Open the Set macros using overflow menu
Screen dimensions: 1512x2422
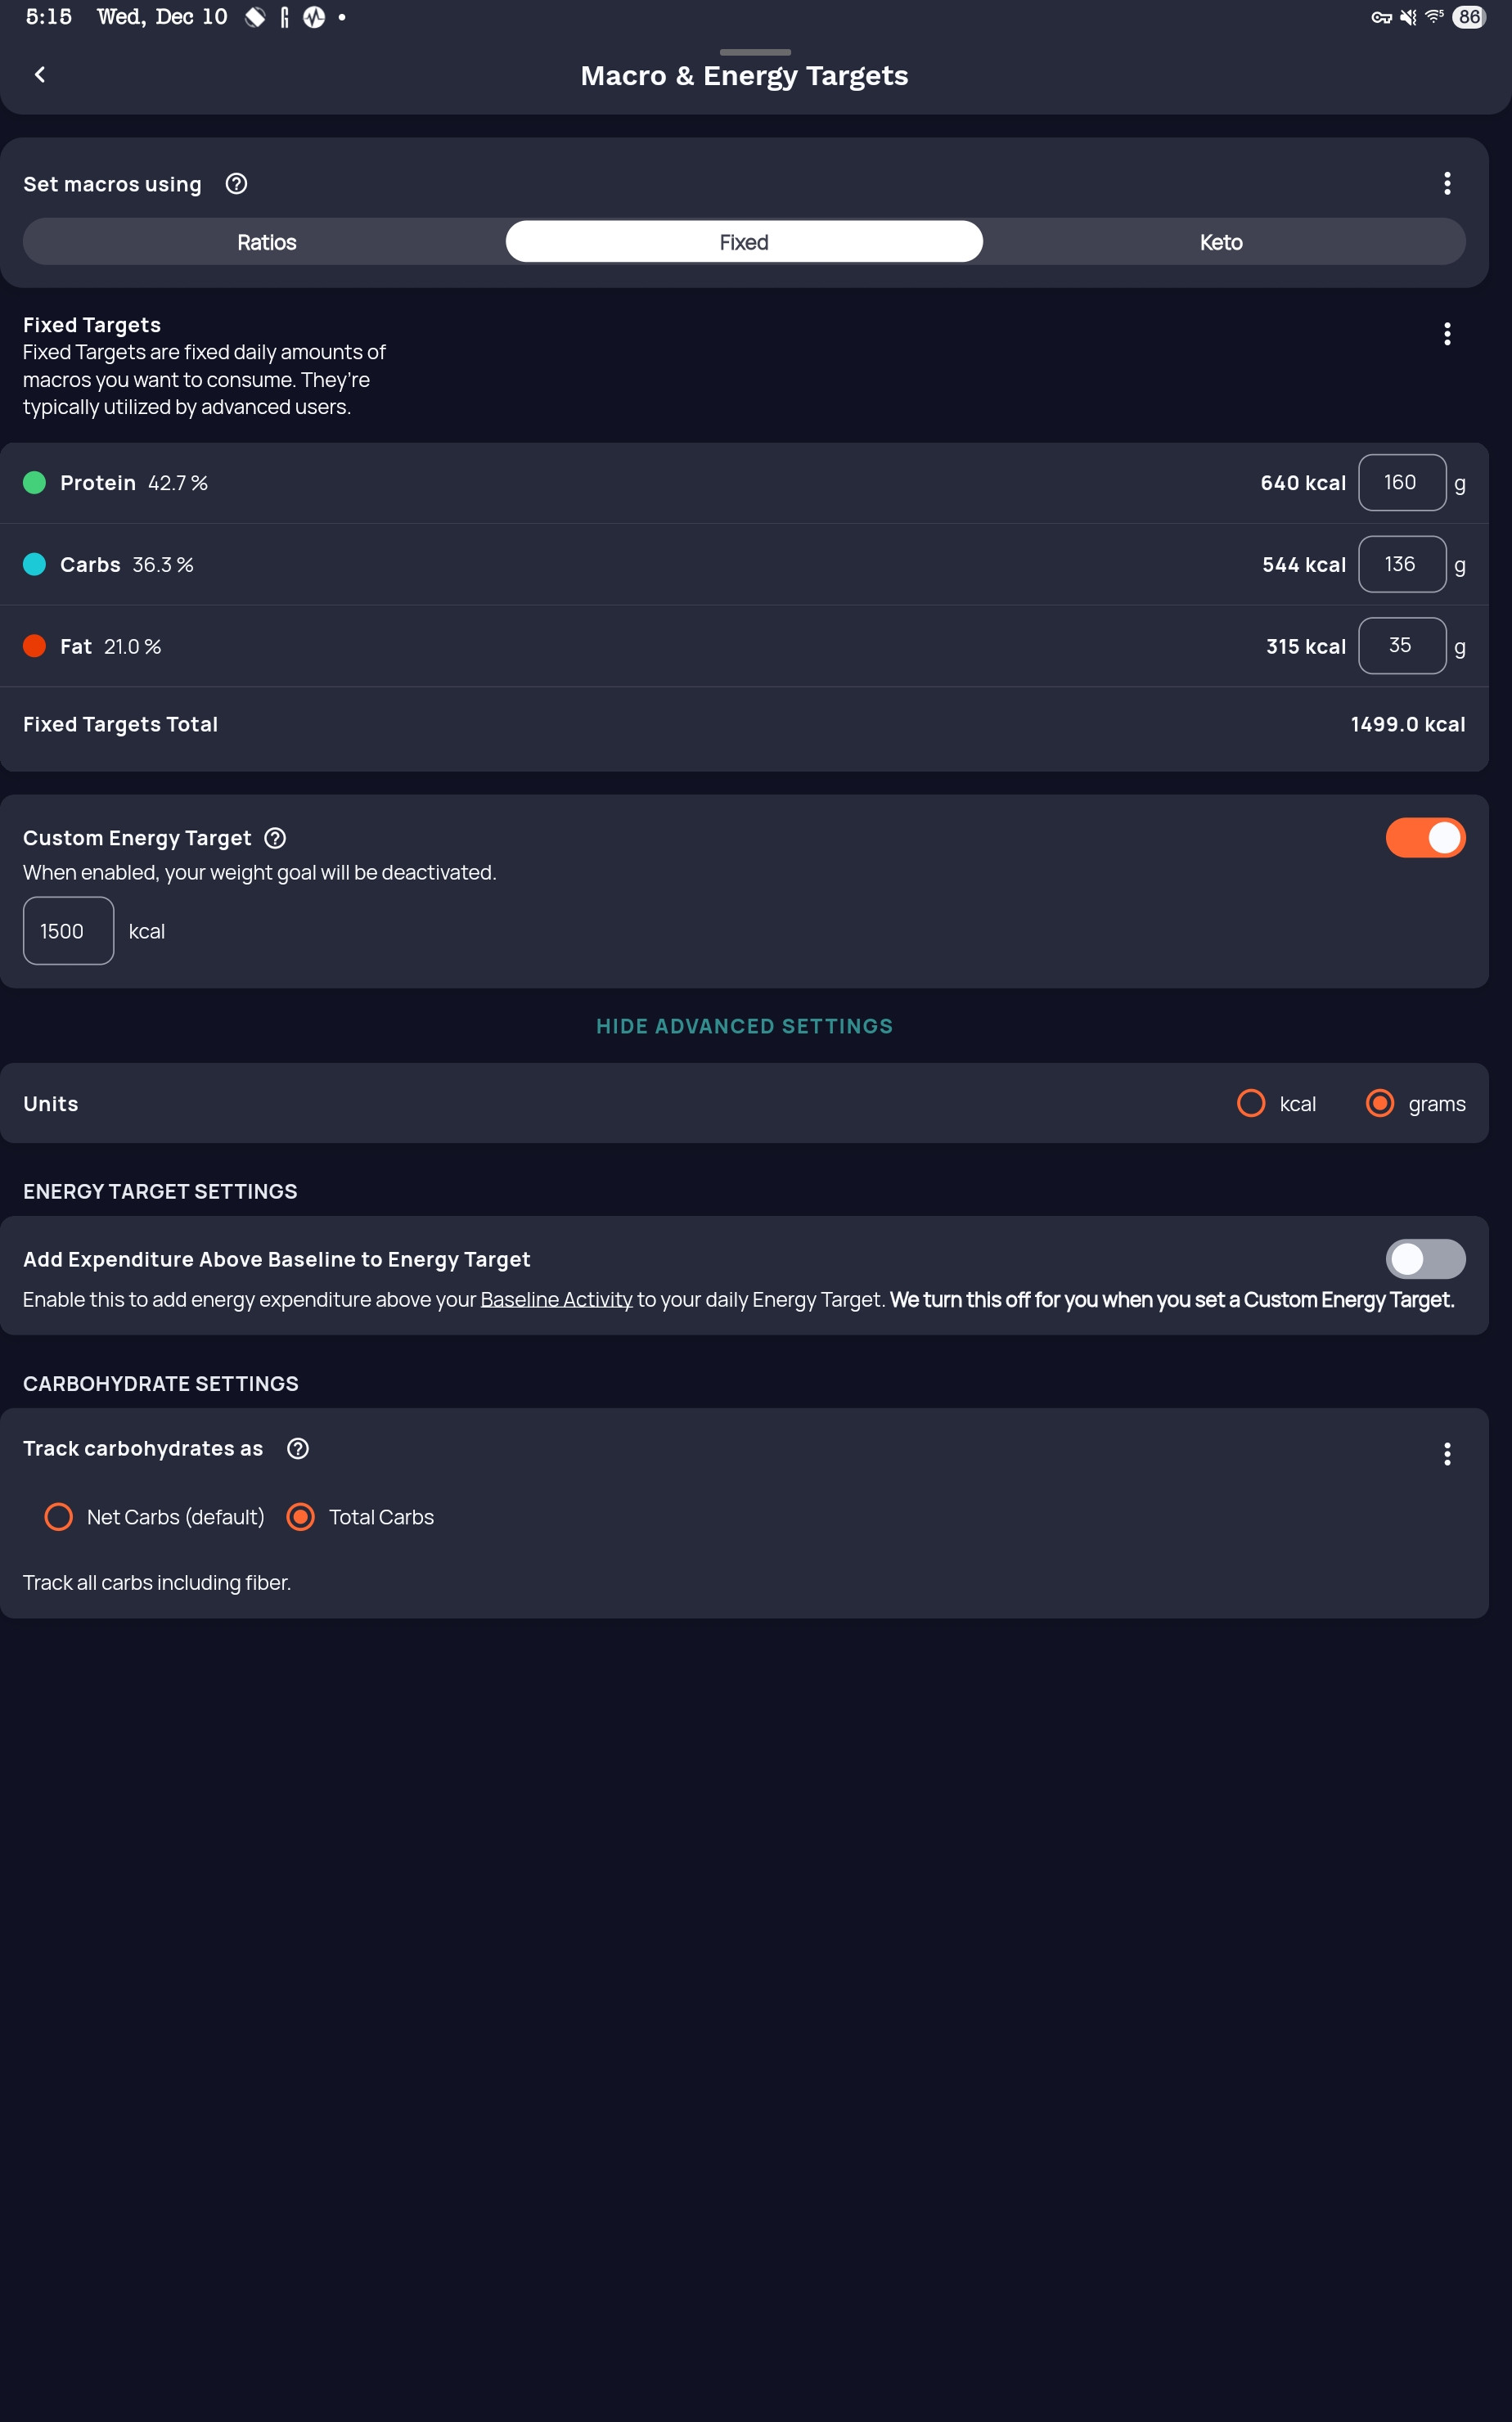click(1446, 183)
